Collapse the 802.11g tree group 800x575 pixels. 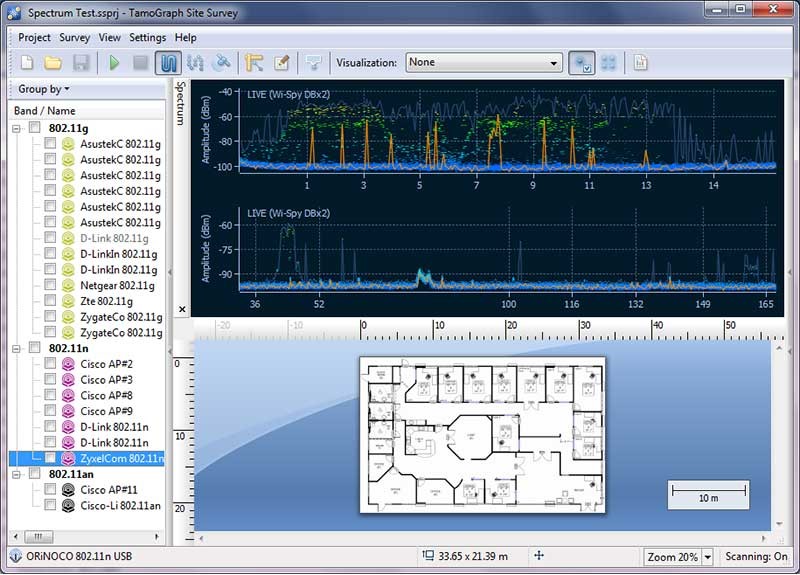coord(18,128)
